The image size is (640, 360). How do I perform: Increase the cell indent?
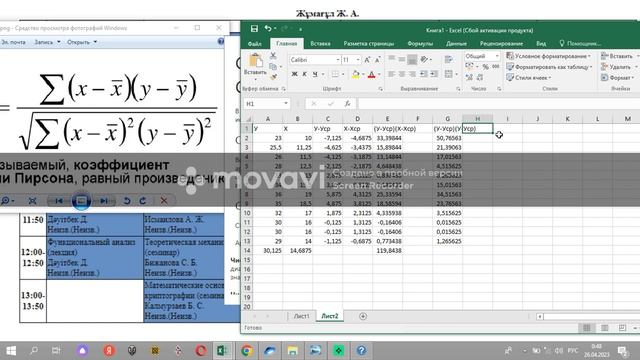(434, 74)
